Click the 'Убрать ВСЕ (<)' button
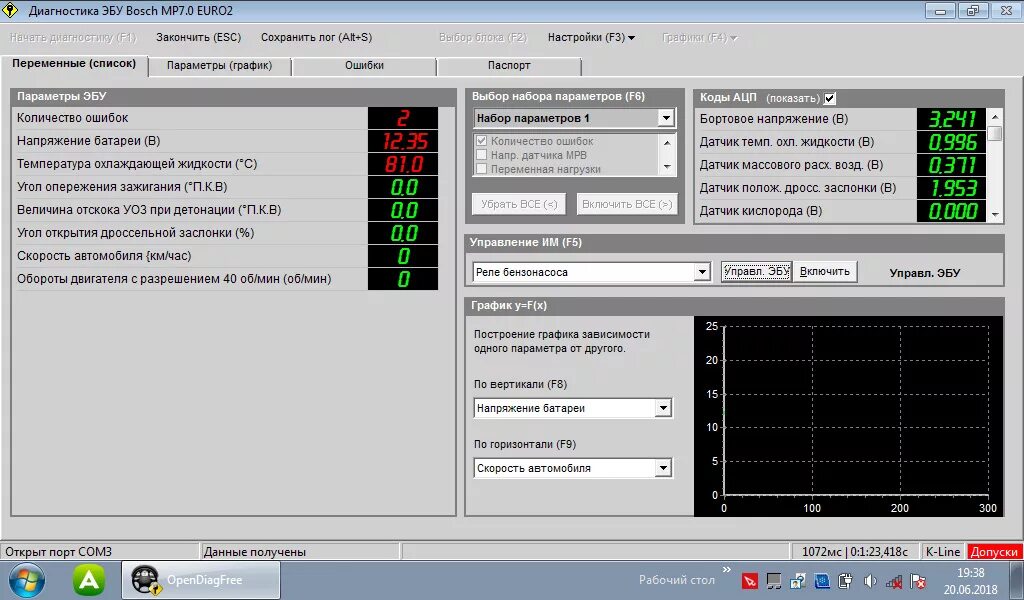Screen dimensions: 1024x600 tap(519, 204)
